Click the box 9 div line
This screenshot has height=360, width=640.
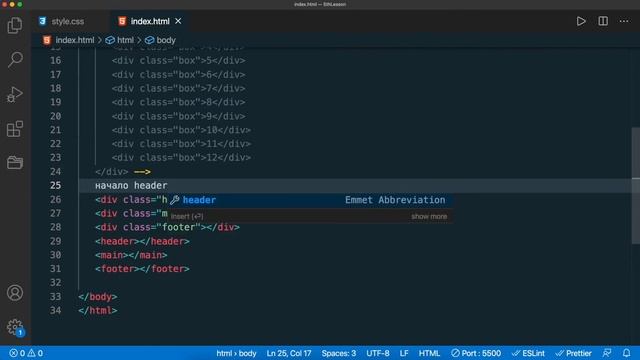pos(178,116)
